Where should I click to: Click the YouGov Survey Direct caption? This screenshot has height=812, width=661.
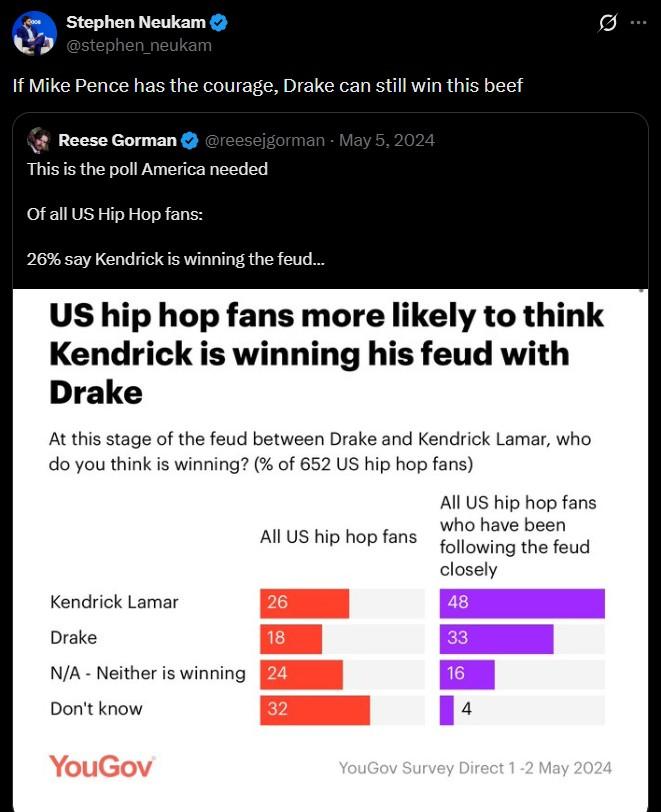[476, 768]
